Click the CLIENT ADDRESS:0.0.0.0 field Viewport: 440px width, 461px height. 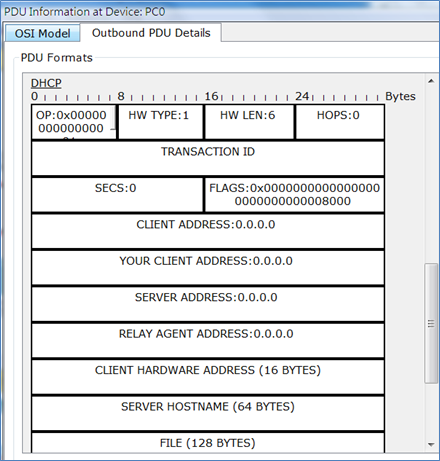[x=208, y=231]
